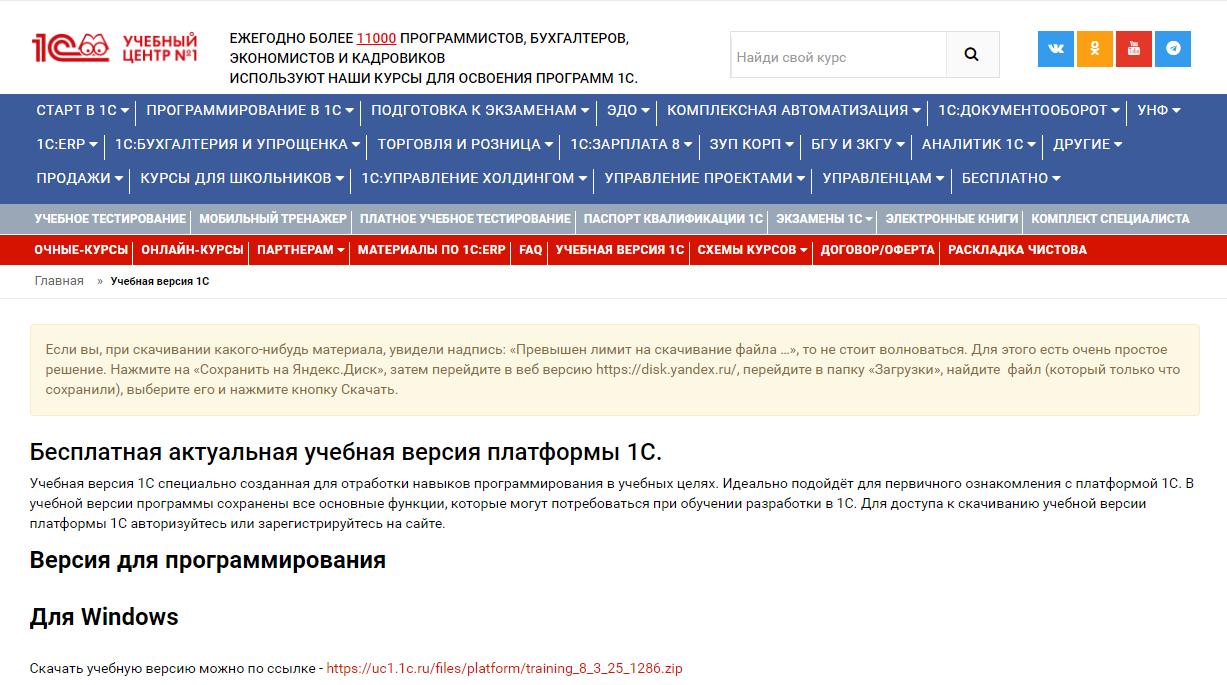Screen dimensions: 1227x685
Task: Open the YouTube channel icon
Action: click(1134, 49)
